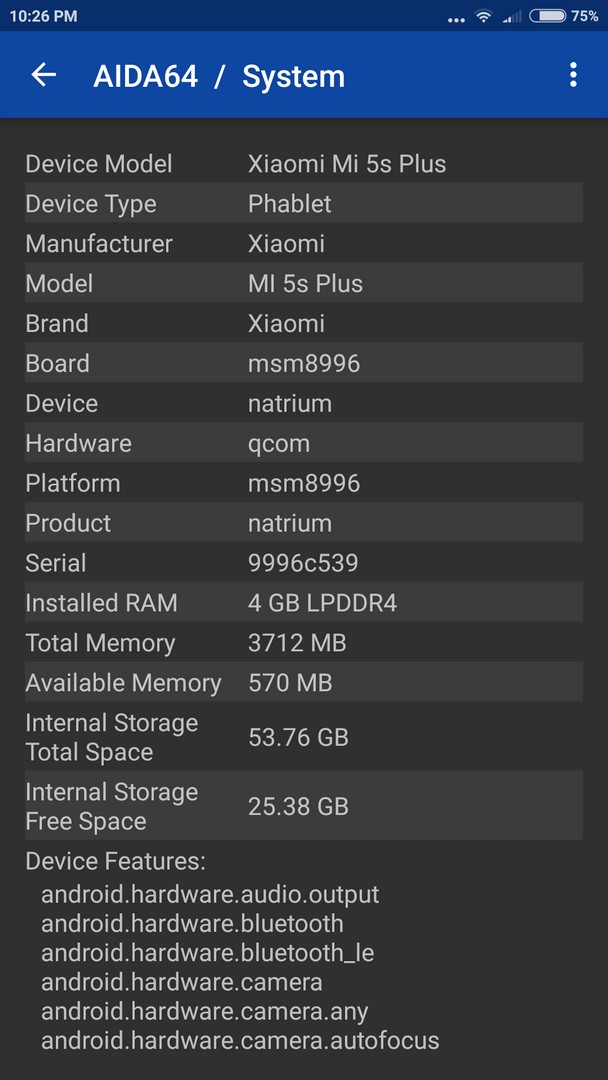Viewport: 608px width, 1080px height.
Task: Select the Available Memory row
Action: tap(304, 683)
